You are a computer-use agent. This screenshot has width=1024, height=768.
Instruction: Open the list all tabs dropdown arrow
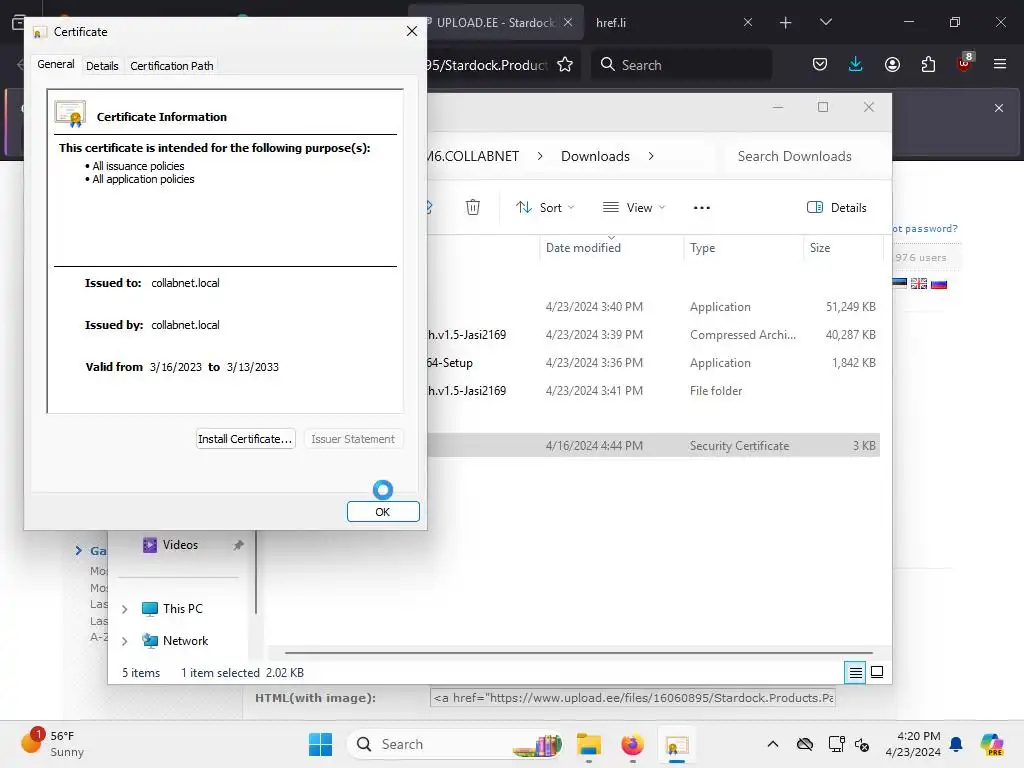coord(825,22)
